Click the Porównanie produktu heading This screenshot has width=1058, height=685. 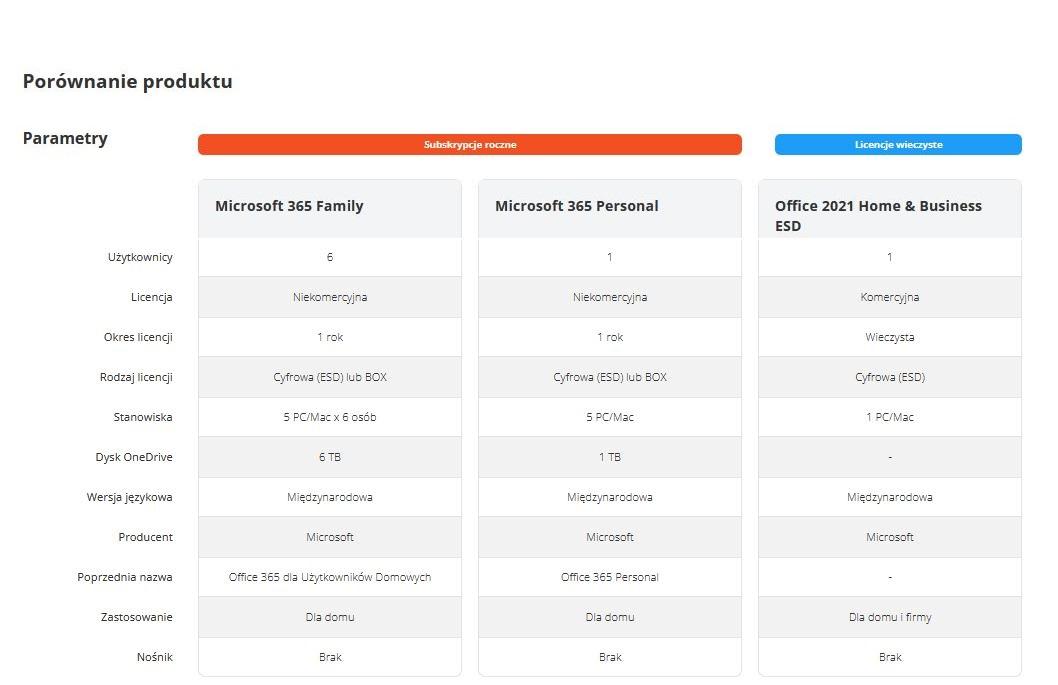[128, 81]
